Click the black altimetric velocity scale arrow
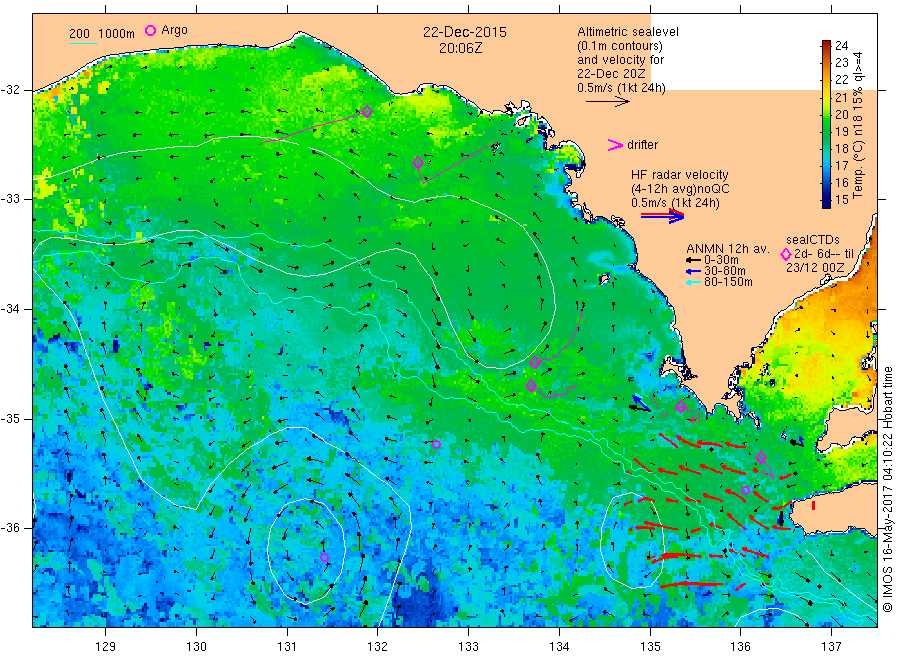 [x=608, y=102]
